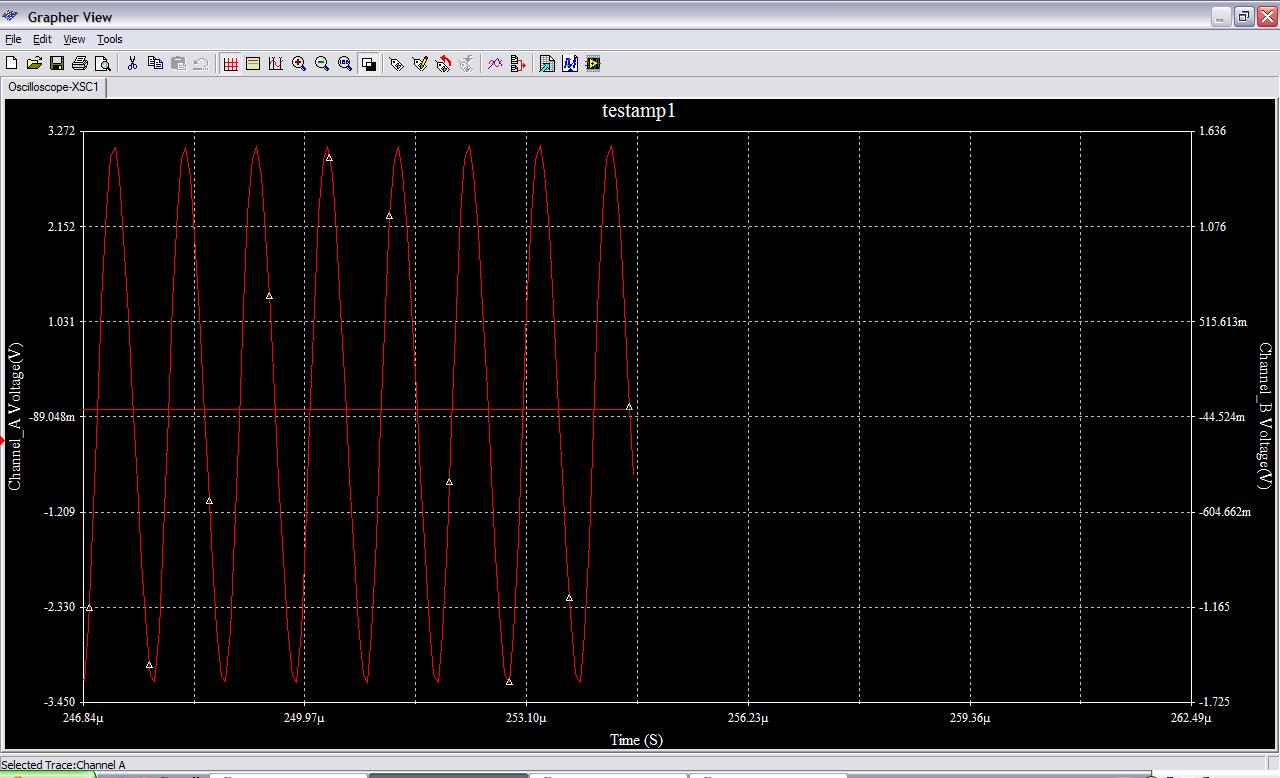The width and height of the screenshot is (1280, 778).
Task: Open the Tools menu
Action: (x=110, y=39)
